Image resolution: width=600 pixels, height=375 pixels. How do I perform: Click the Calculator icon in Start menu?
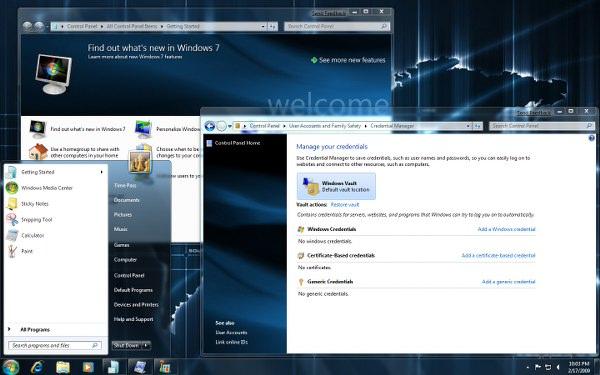click(12, 235)
